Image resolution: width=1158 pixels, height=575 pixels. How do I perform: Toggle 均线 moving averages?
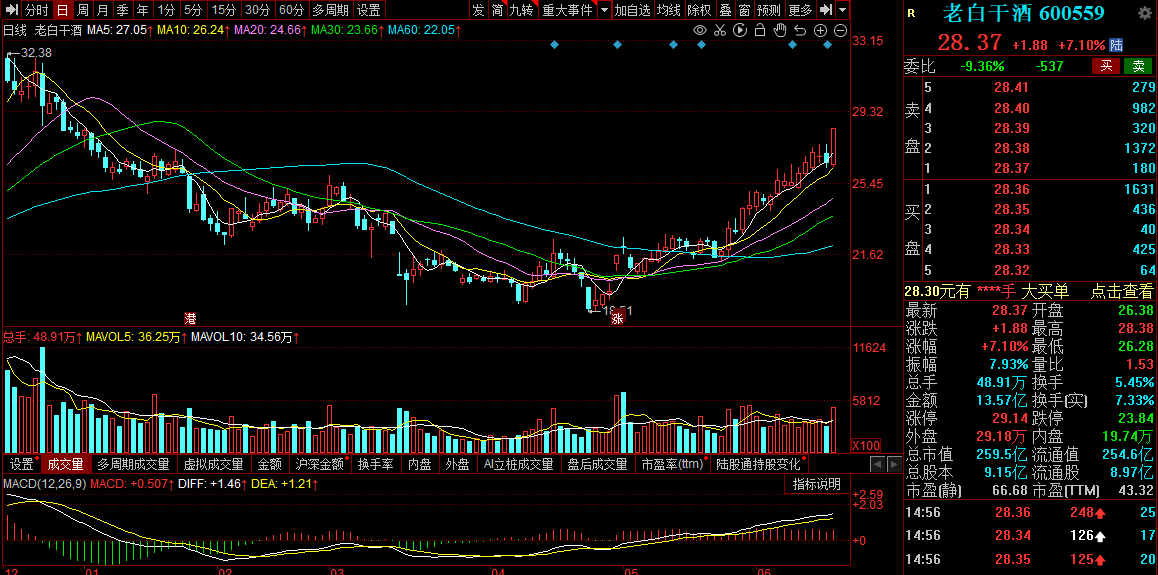[x=670, y=10]
